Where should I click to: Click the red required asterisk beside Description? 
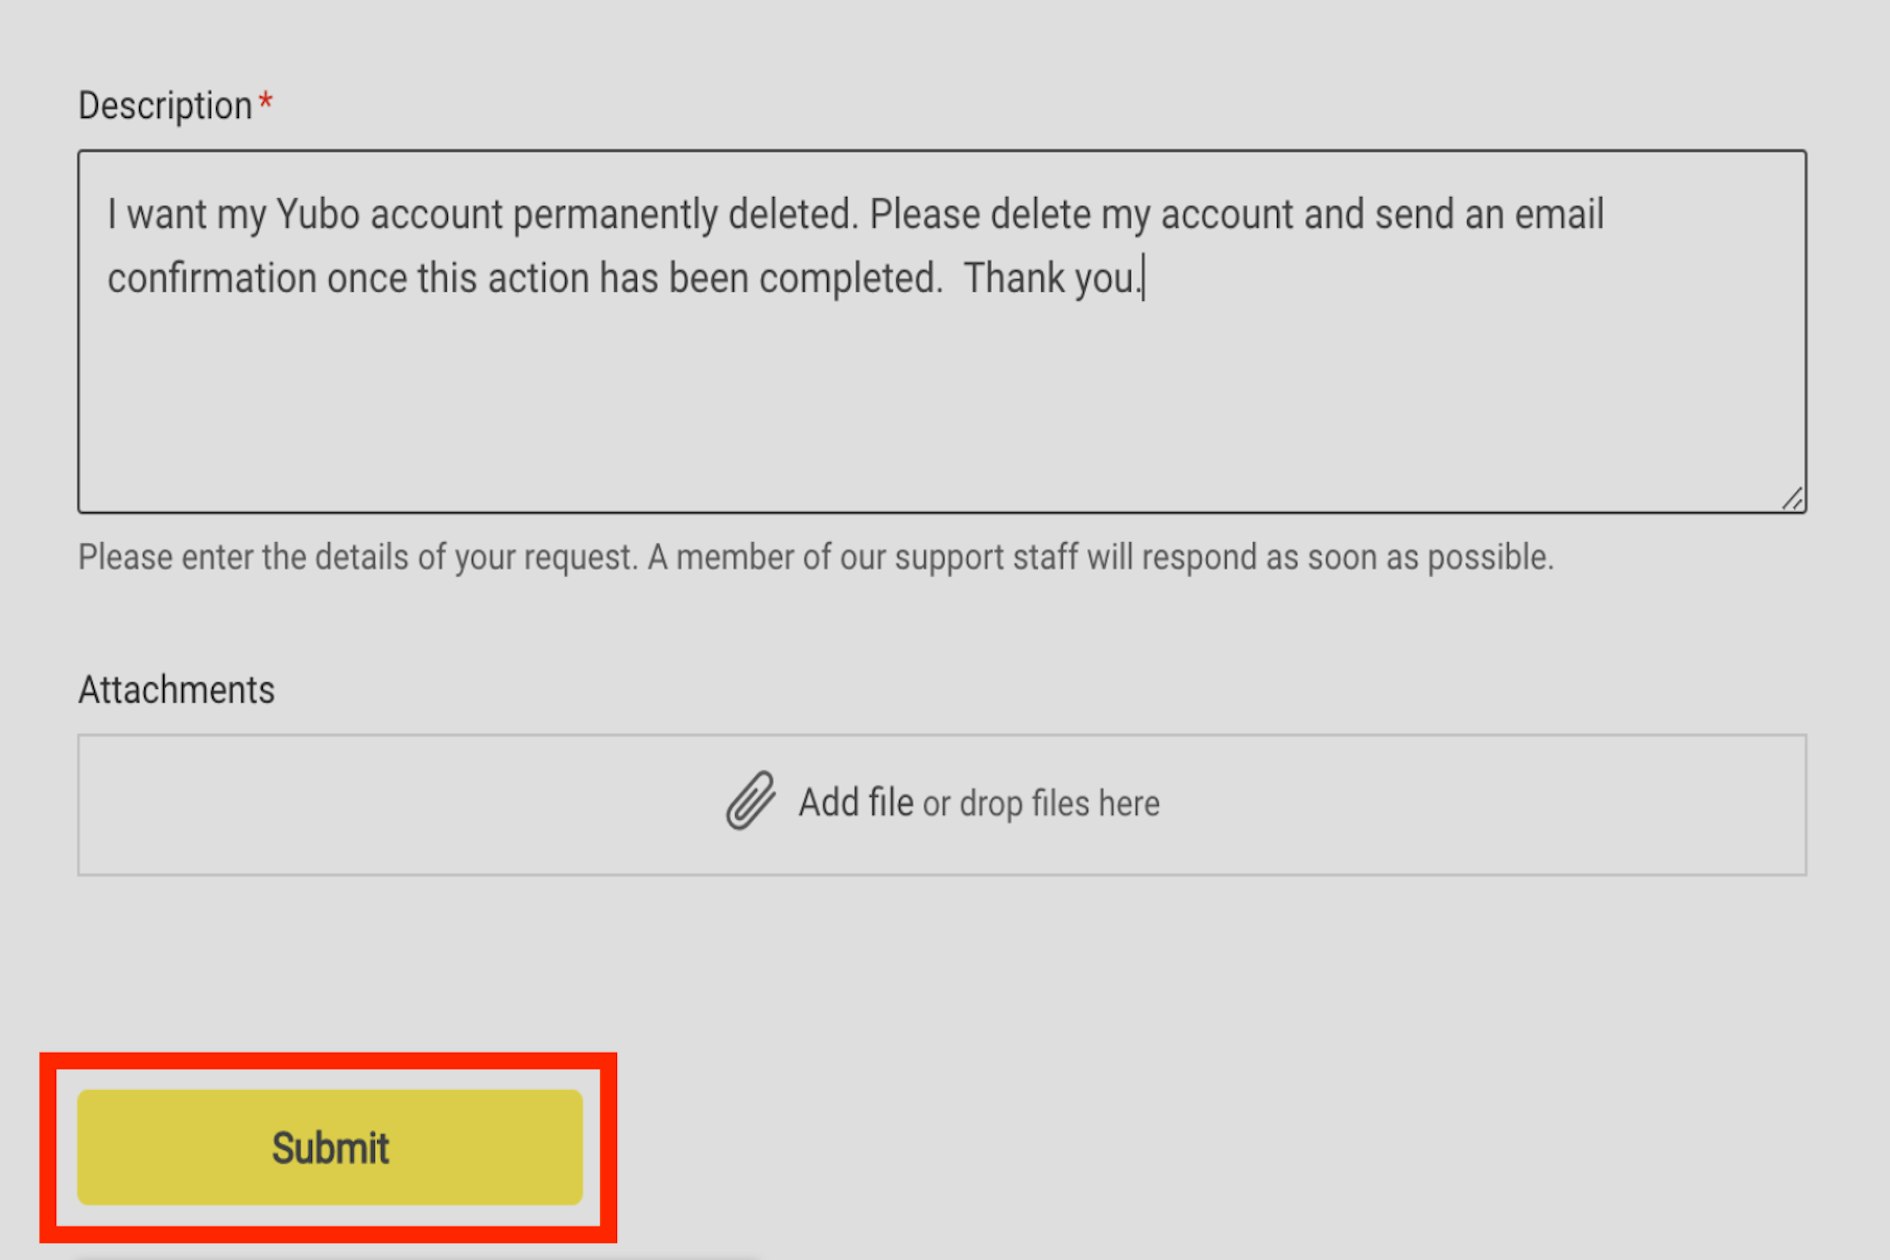[265, 102]
